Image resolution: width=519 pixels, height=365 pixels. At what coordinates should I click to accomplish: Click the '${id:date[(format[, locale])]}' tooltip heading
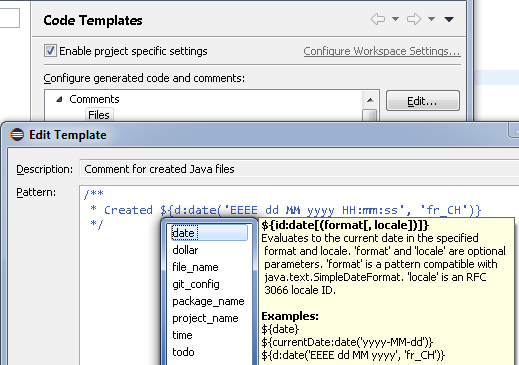click(345, 225)
